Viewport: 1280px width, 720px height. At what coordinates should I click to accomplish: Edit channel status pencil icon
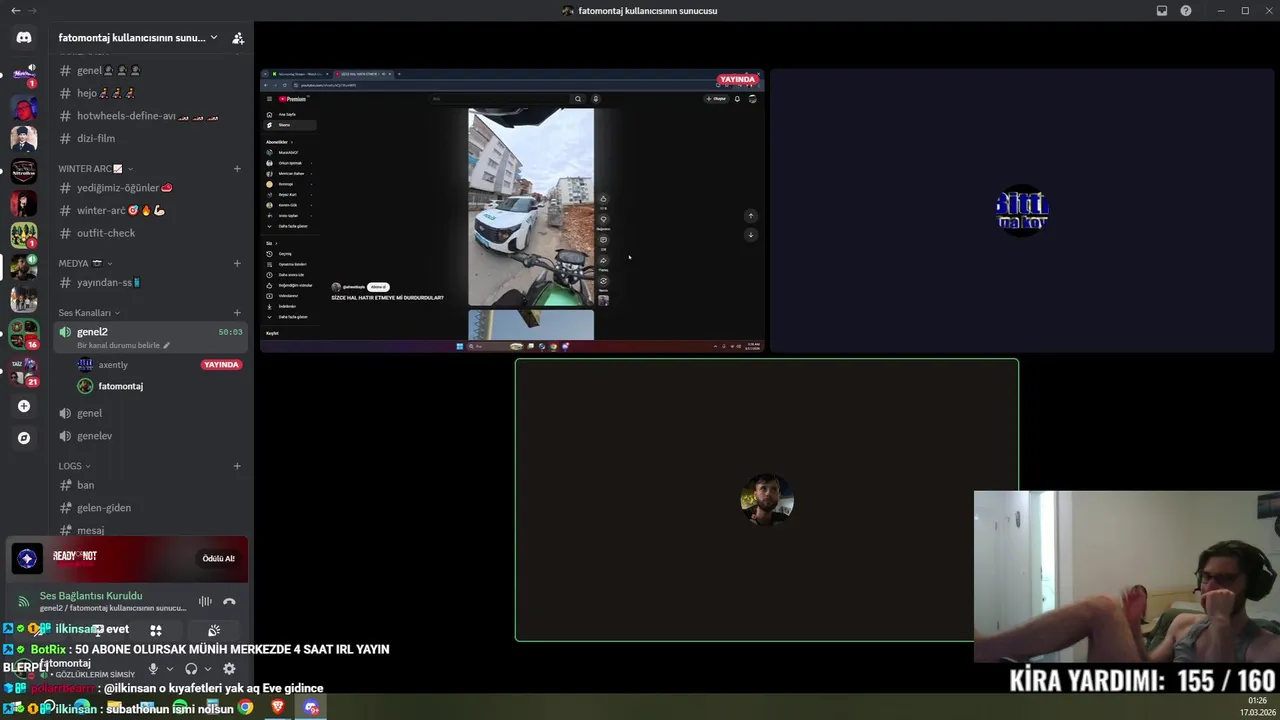(x=167, y=346)
